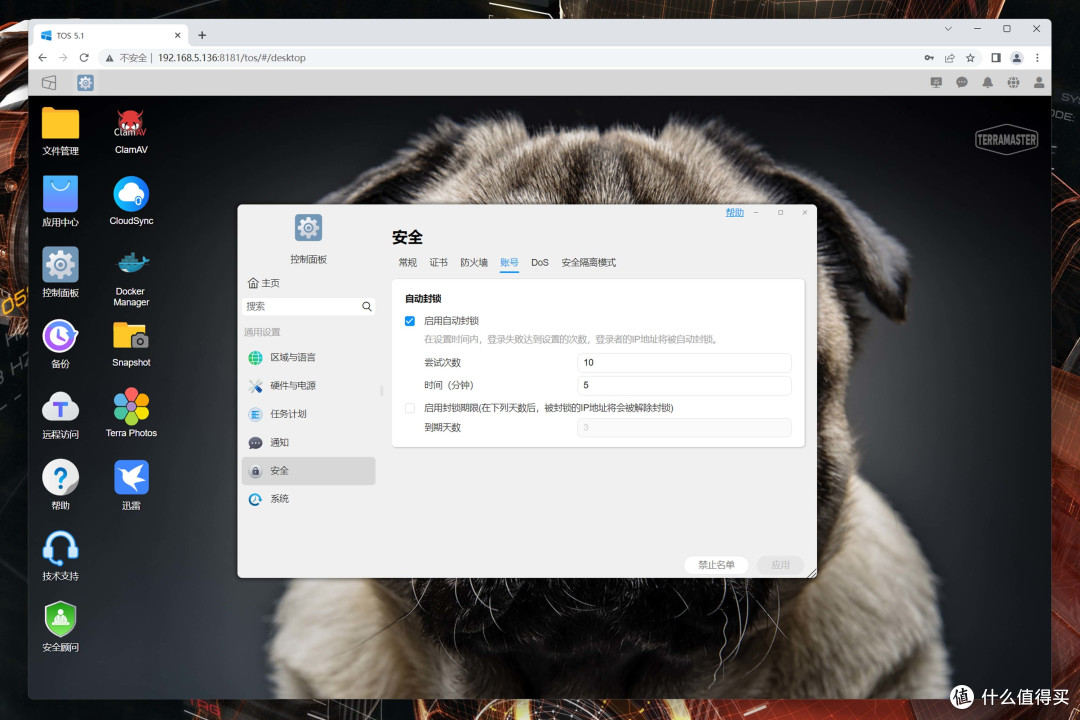Open the browser profile avatar
Viewport: 1080px width, 720px height.
coord(1017,58)
